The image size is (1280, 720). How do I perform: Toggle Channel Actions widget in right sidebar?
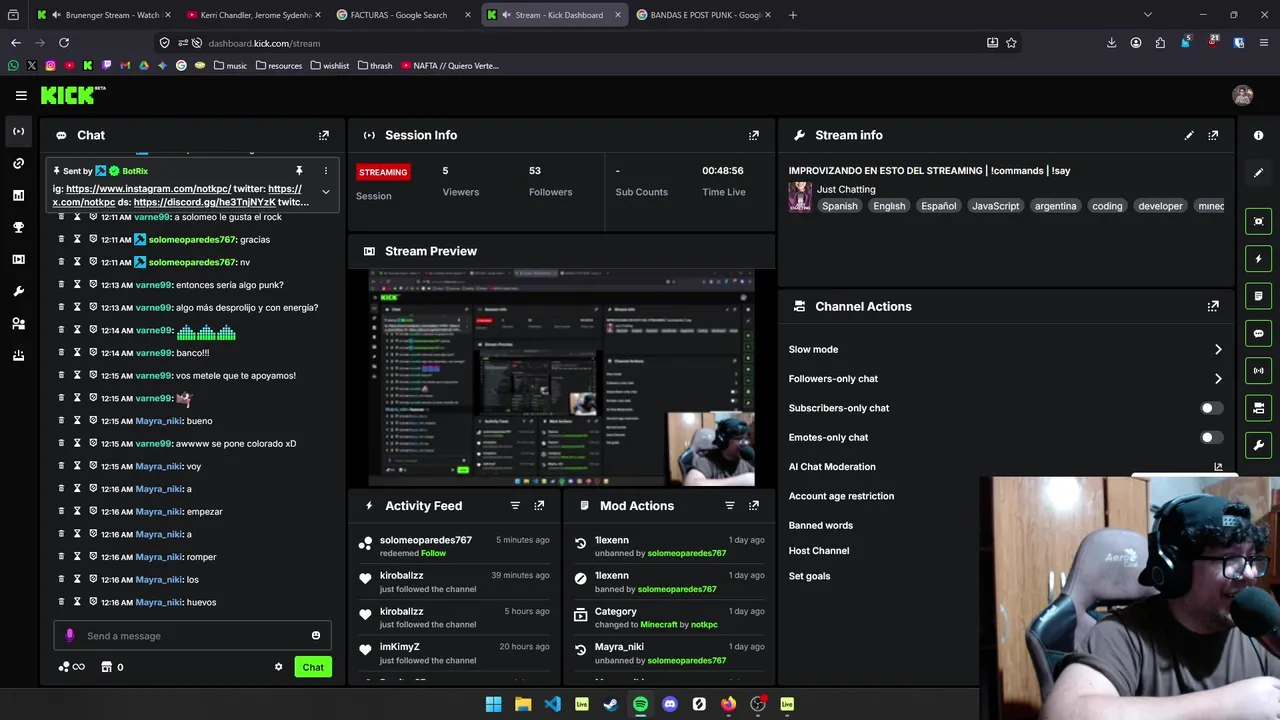(x=1259, y=408)
